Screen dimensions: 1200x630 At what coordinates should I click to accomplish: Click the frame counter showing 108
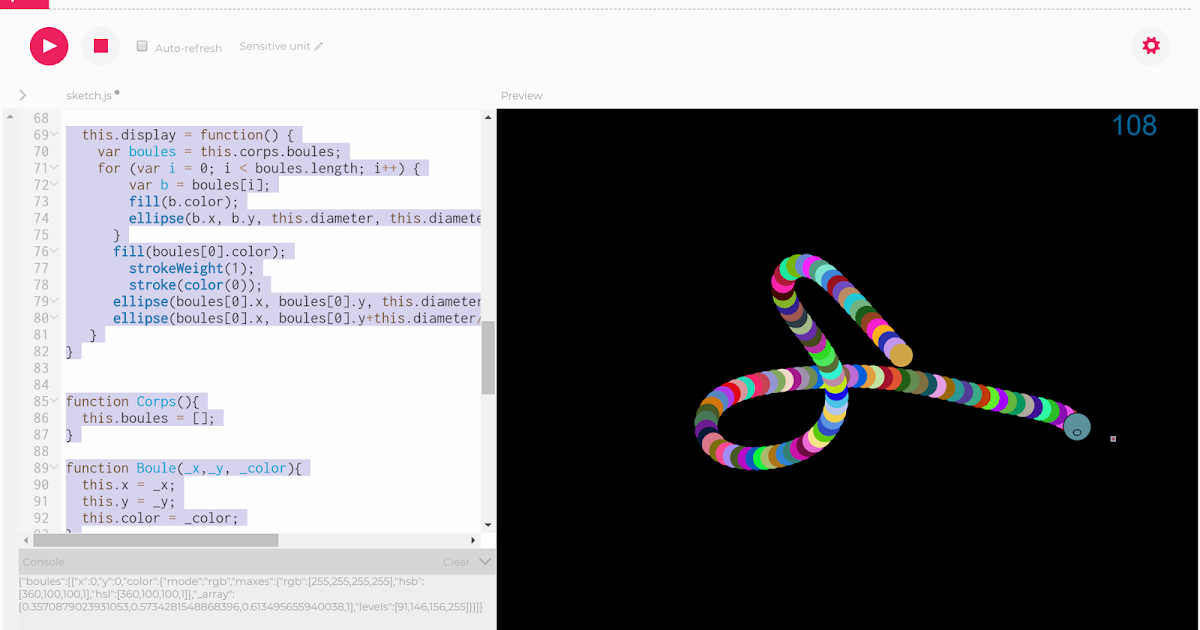[x=1133, y=124]
